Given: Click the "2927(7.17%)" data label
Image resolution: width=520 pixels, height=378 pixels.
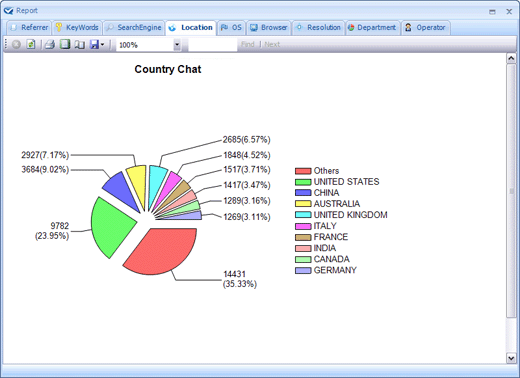Looking at the screenshot, I should tap(45, 155).
